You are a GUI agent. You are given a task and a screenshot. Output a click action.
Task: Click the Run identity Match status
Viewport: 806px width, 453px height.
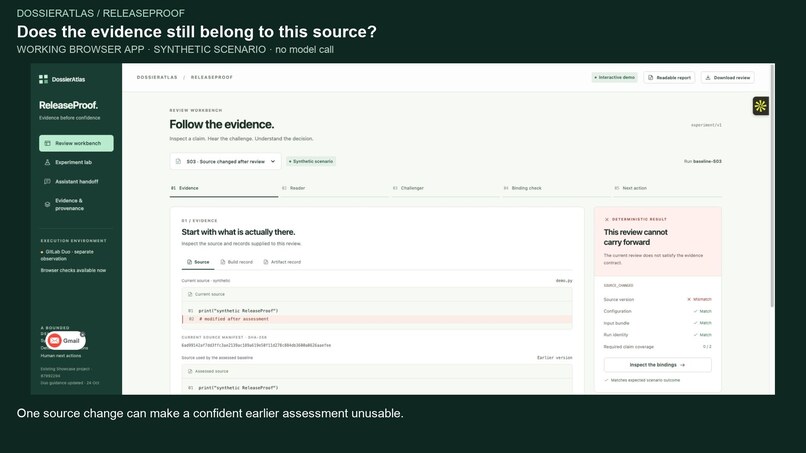[x=702, y=335]
